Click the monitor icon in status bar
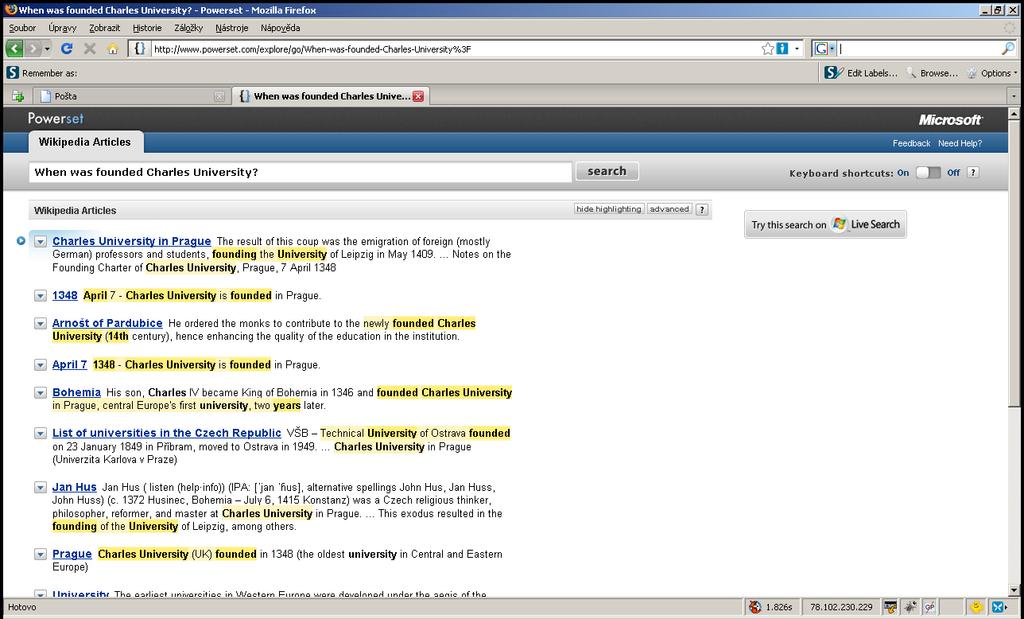The image size is (1024, 619). [889, 607]
